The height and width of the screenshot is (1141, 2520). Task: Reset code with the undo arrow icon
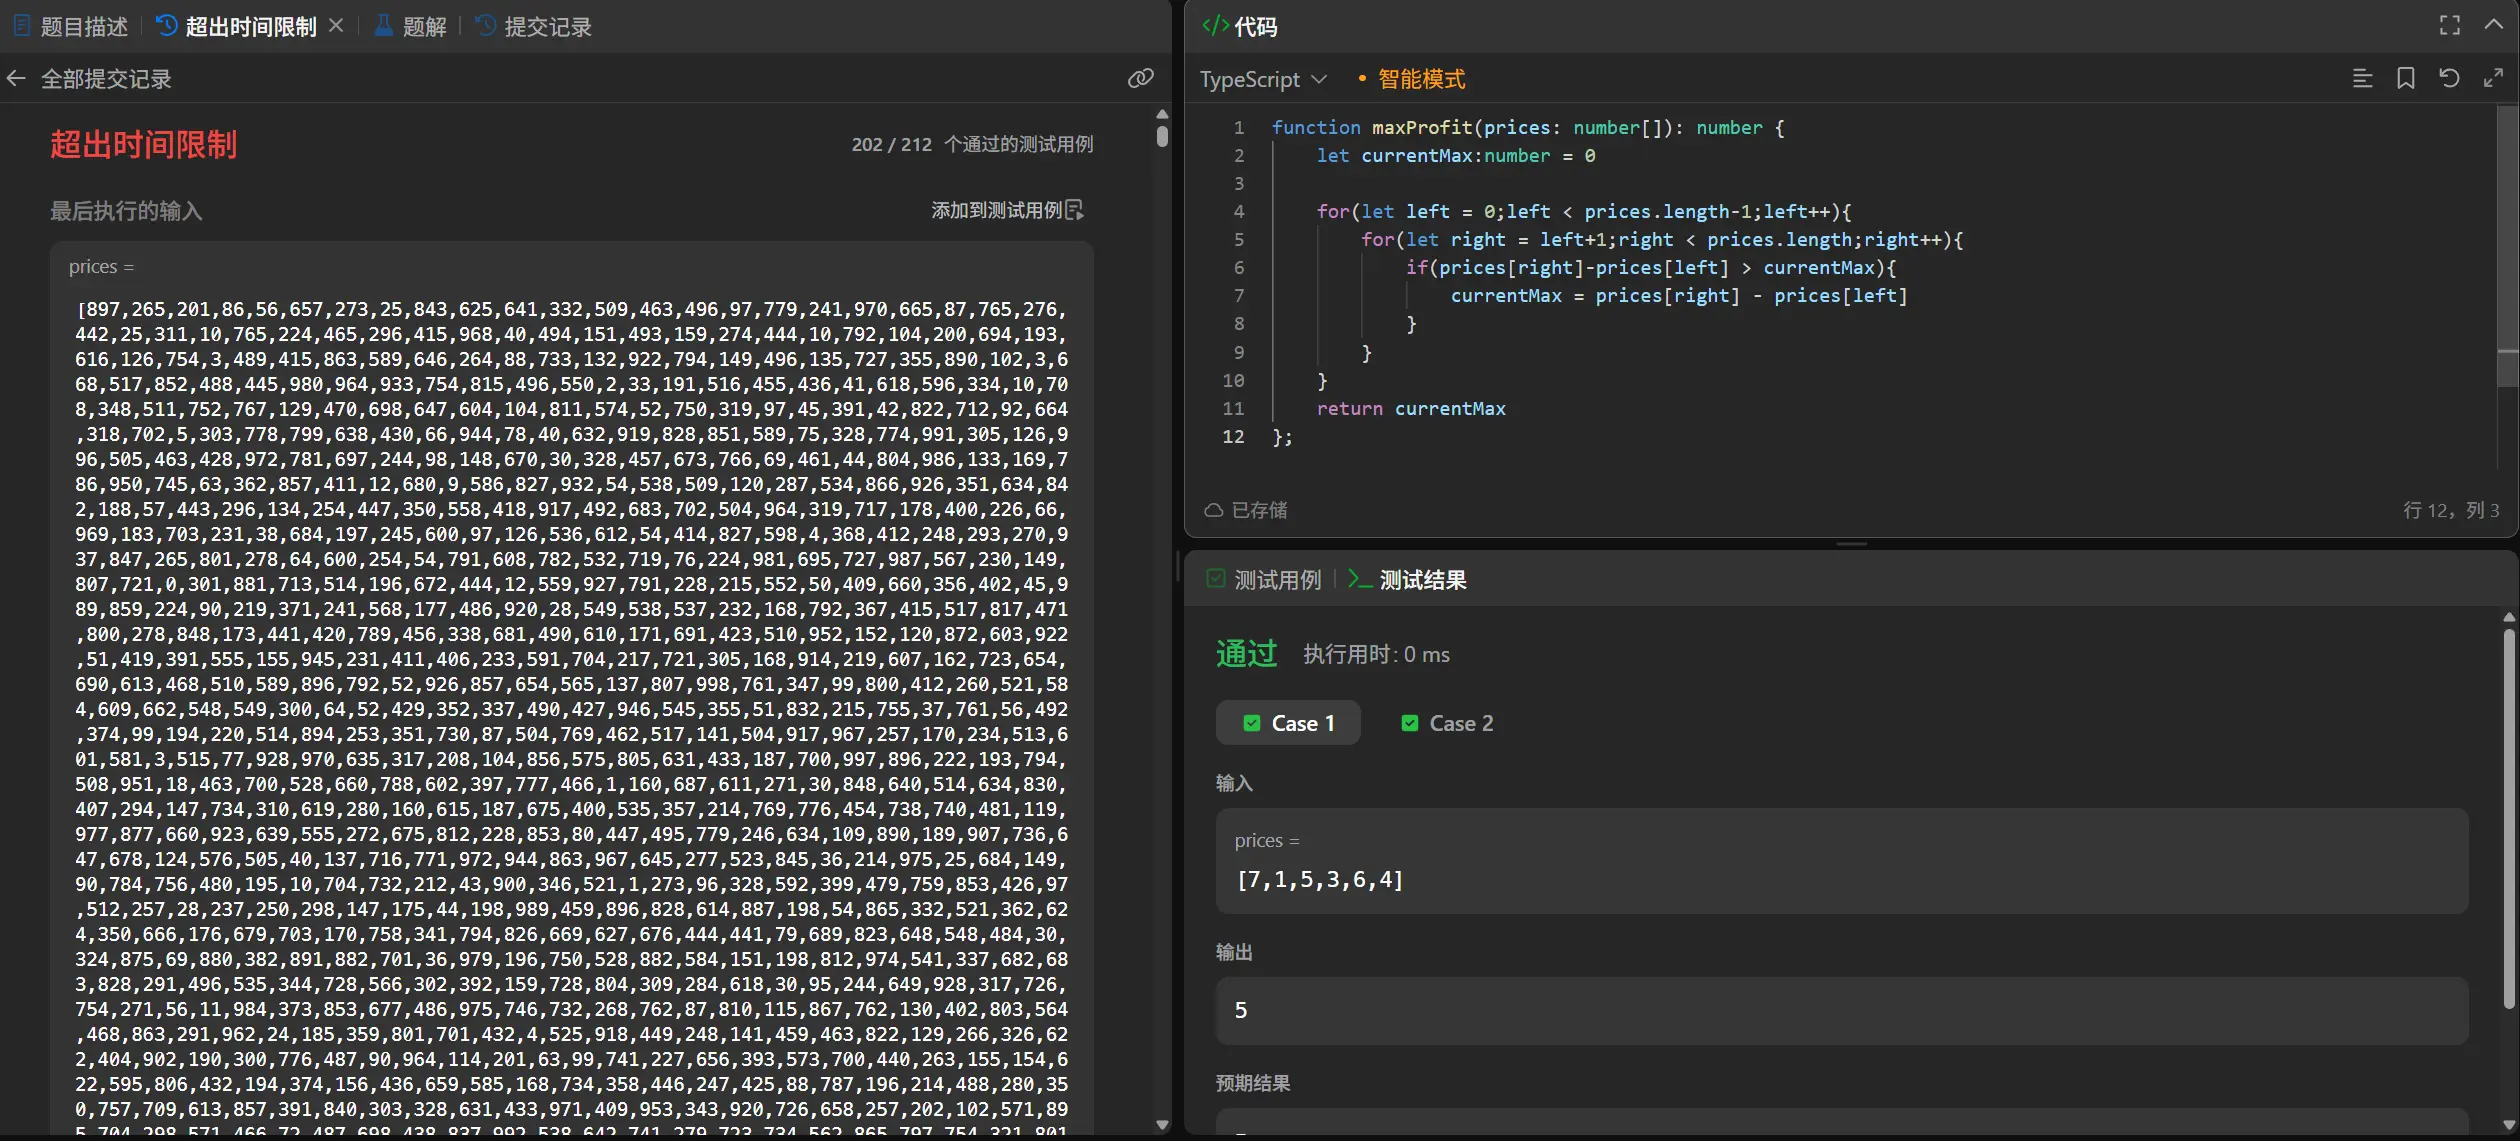point(2449,79)
